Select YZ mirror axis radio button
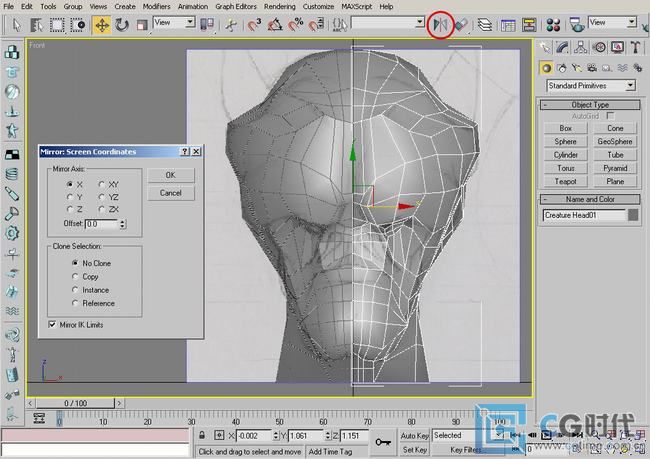This screenshot has height=459, width=650. click(x=102, y=197)
